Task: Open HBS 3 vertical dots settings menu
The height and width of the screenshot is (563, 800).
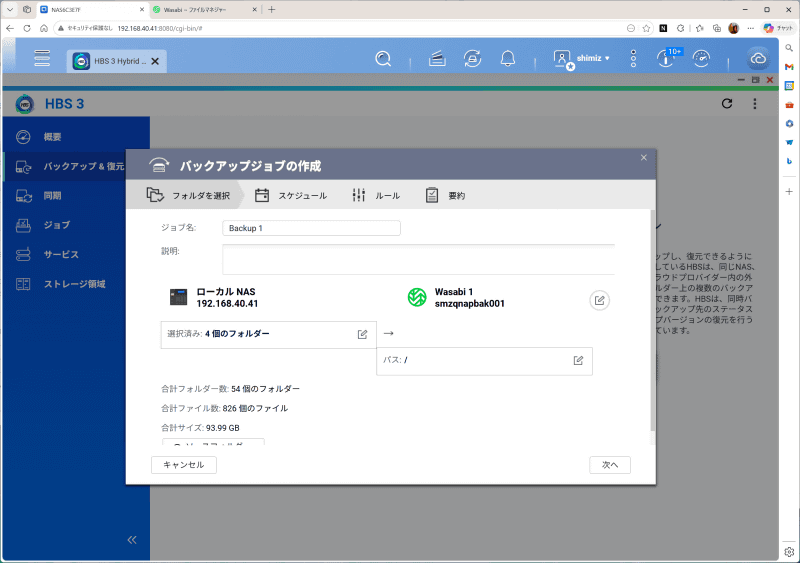Action: [755, 104]
